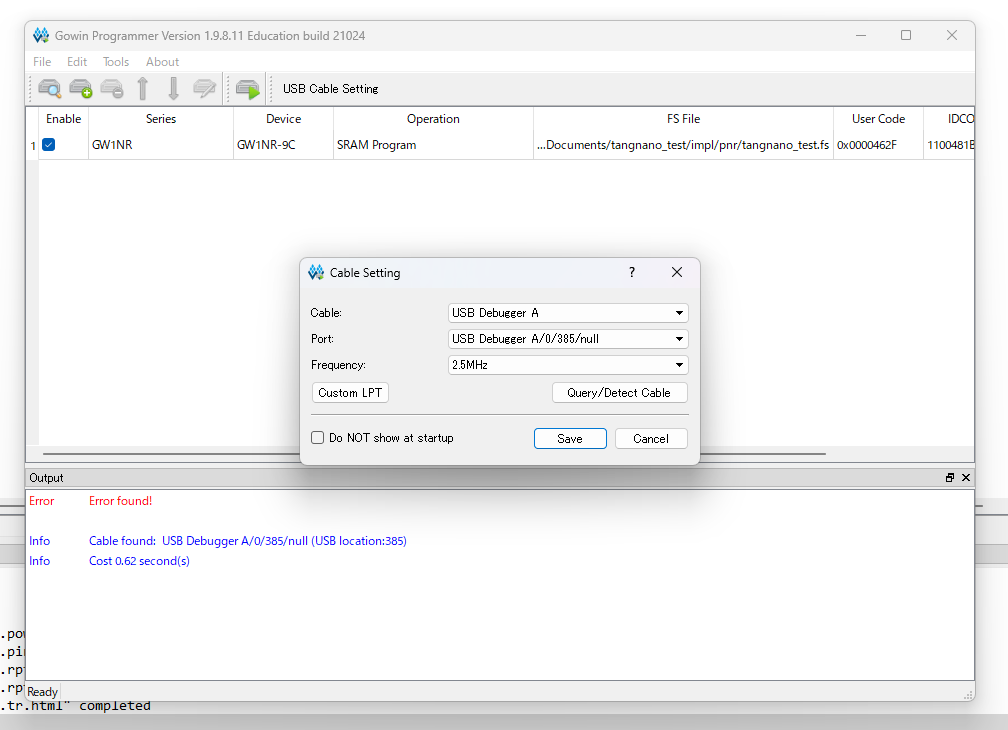Click the Cable found info message
This screenshot has width=1008, height=730.
pyautogui.click(x=248, y=541)
